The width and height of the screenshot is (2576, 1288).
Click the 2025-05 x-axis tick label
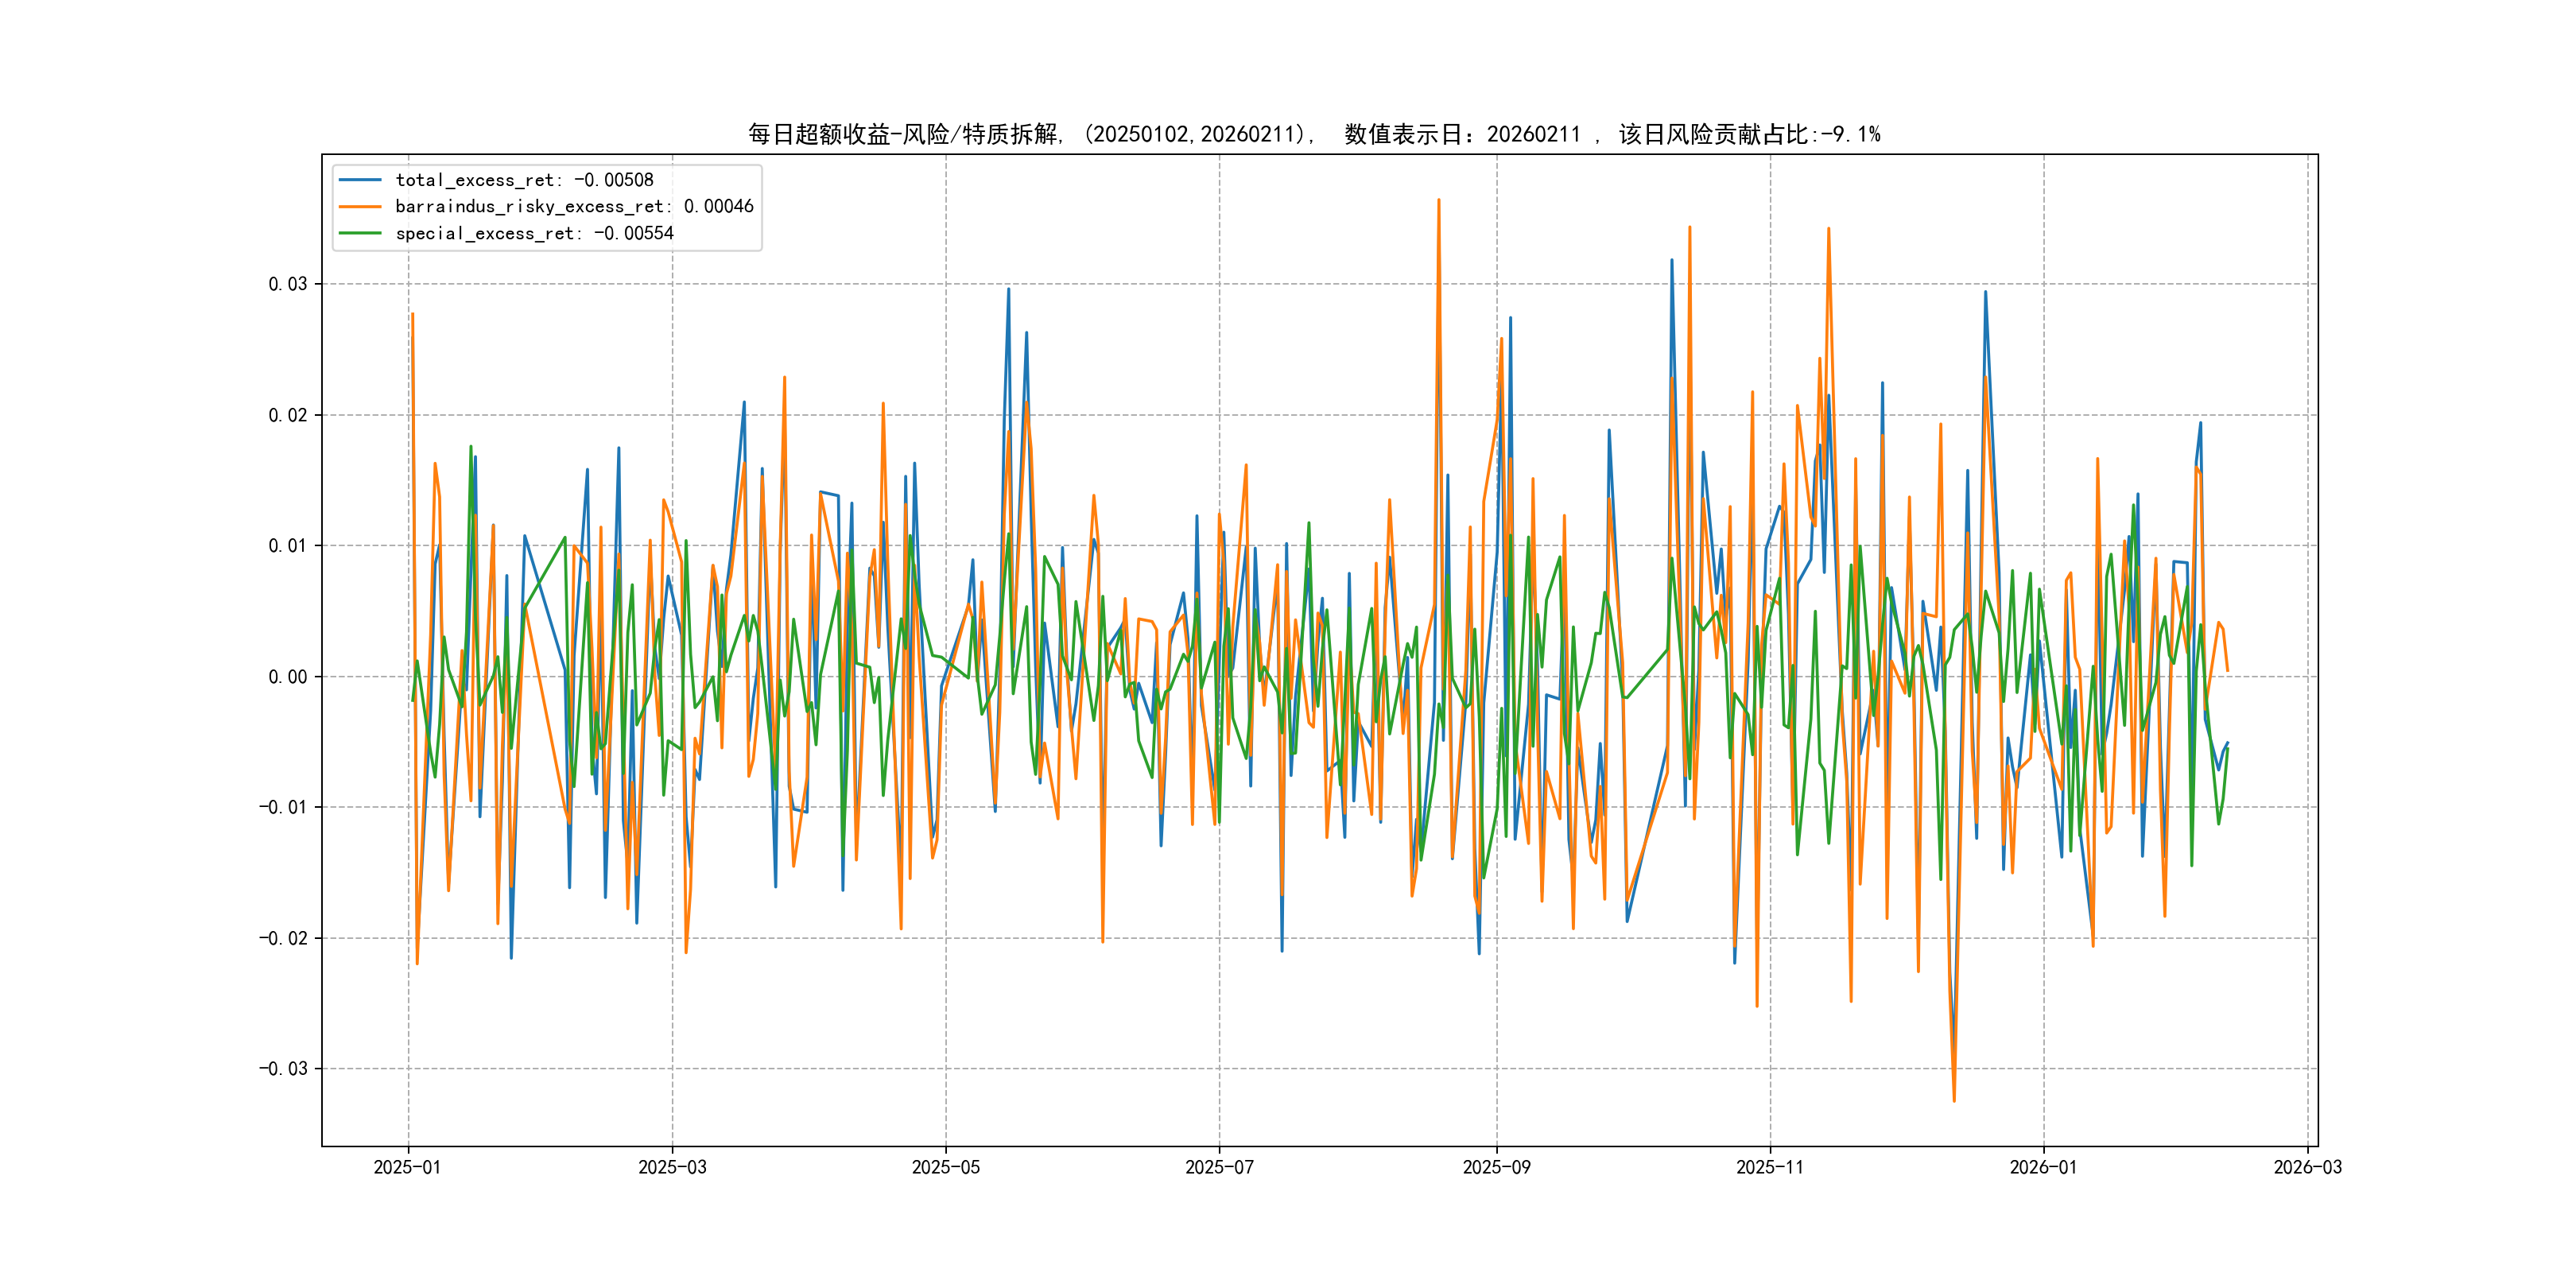pyautogui.click(x=945, y=1167)
